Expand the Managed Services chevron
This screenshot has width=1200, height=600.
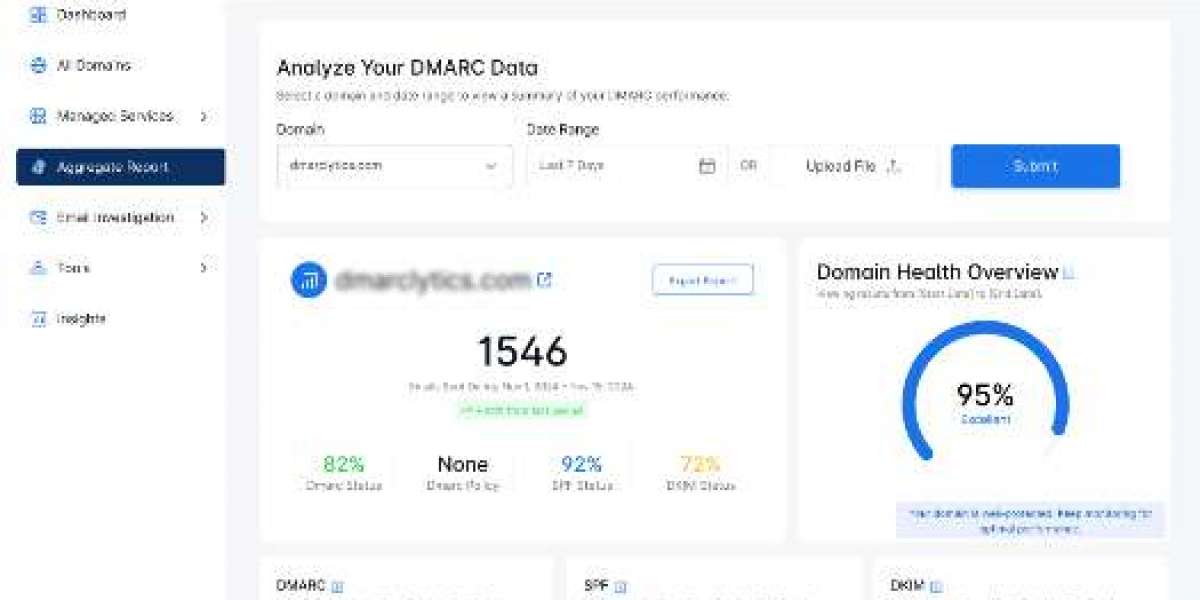[203, 116]
